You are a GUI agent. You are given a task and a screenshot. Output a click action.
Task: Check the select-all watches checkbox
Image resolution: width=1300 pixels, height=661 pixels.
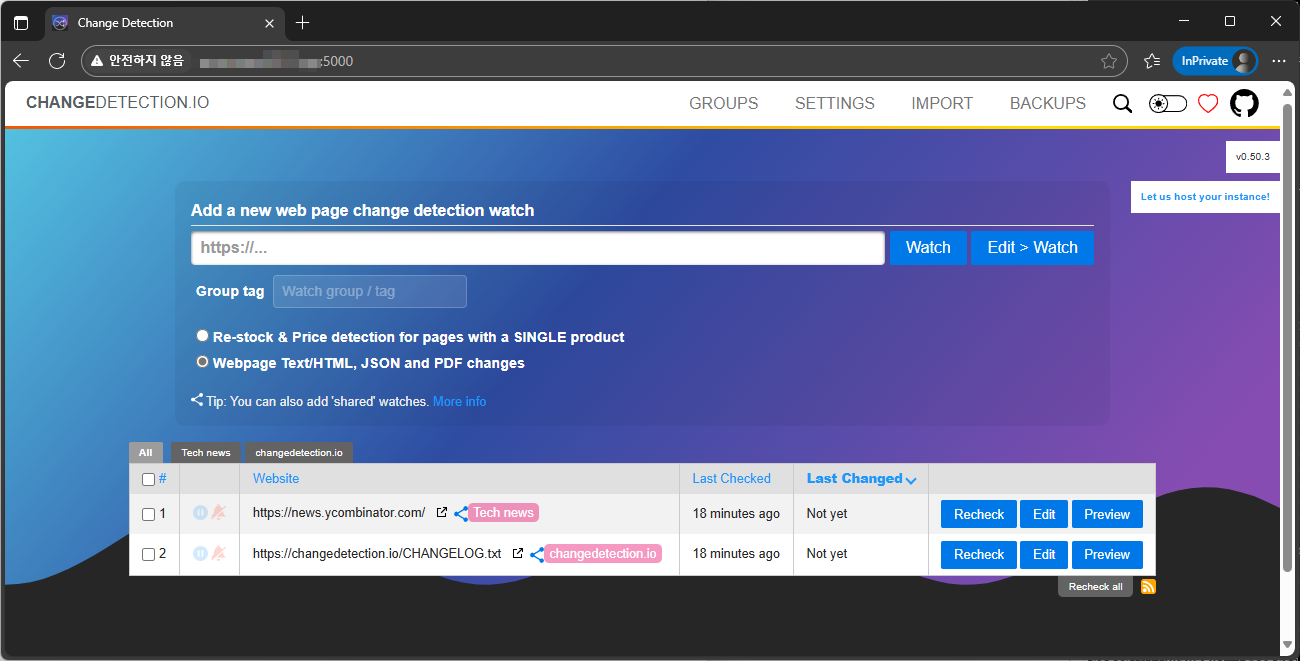(x=148, y=479)
